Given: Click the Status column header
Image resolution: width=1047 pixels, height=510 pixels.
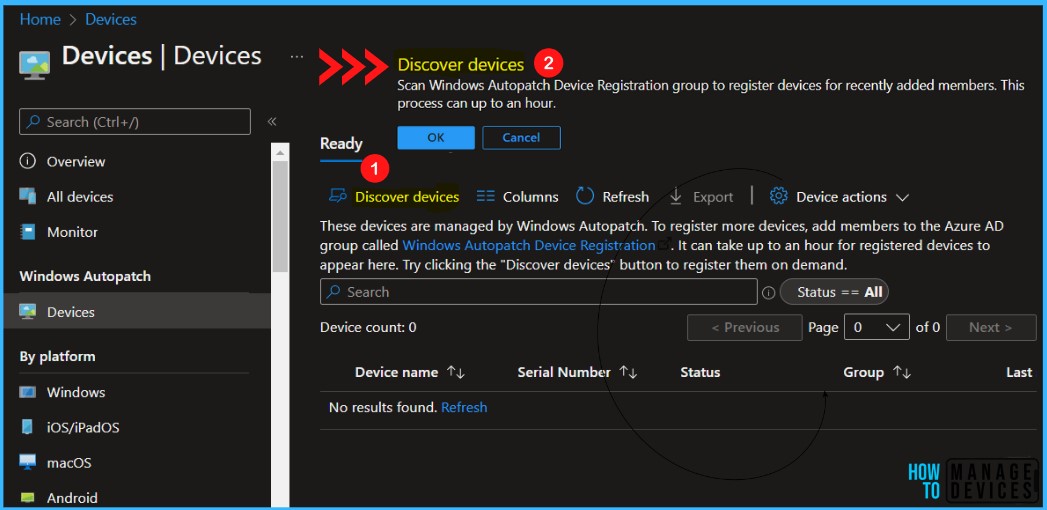Looking at the screenshot, I should (x=700, y=372).
